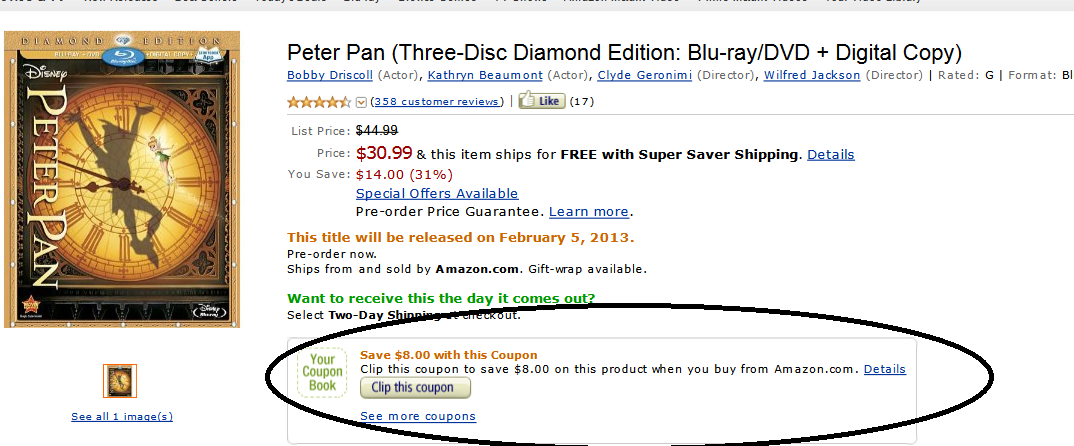This screenshot has width=1074, height=446.
Task: Open Bobby Driscoll actor link
Action: [330, 75]
